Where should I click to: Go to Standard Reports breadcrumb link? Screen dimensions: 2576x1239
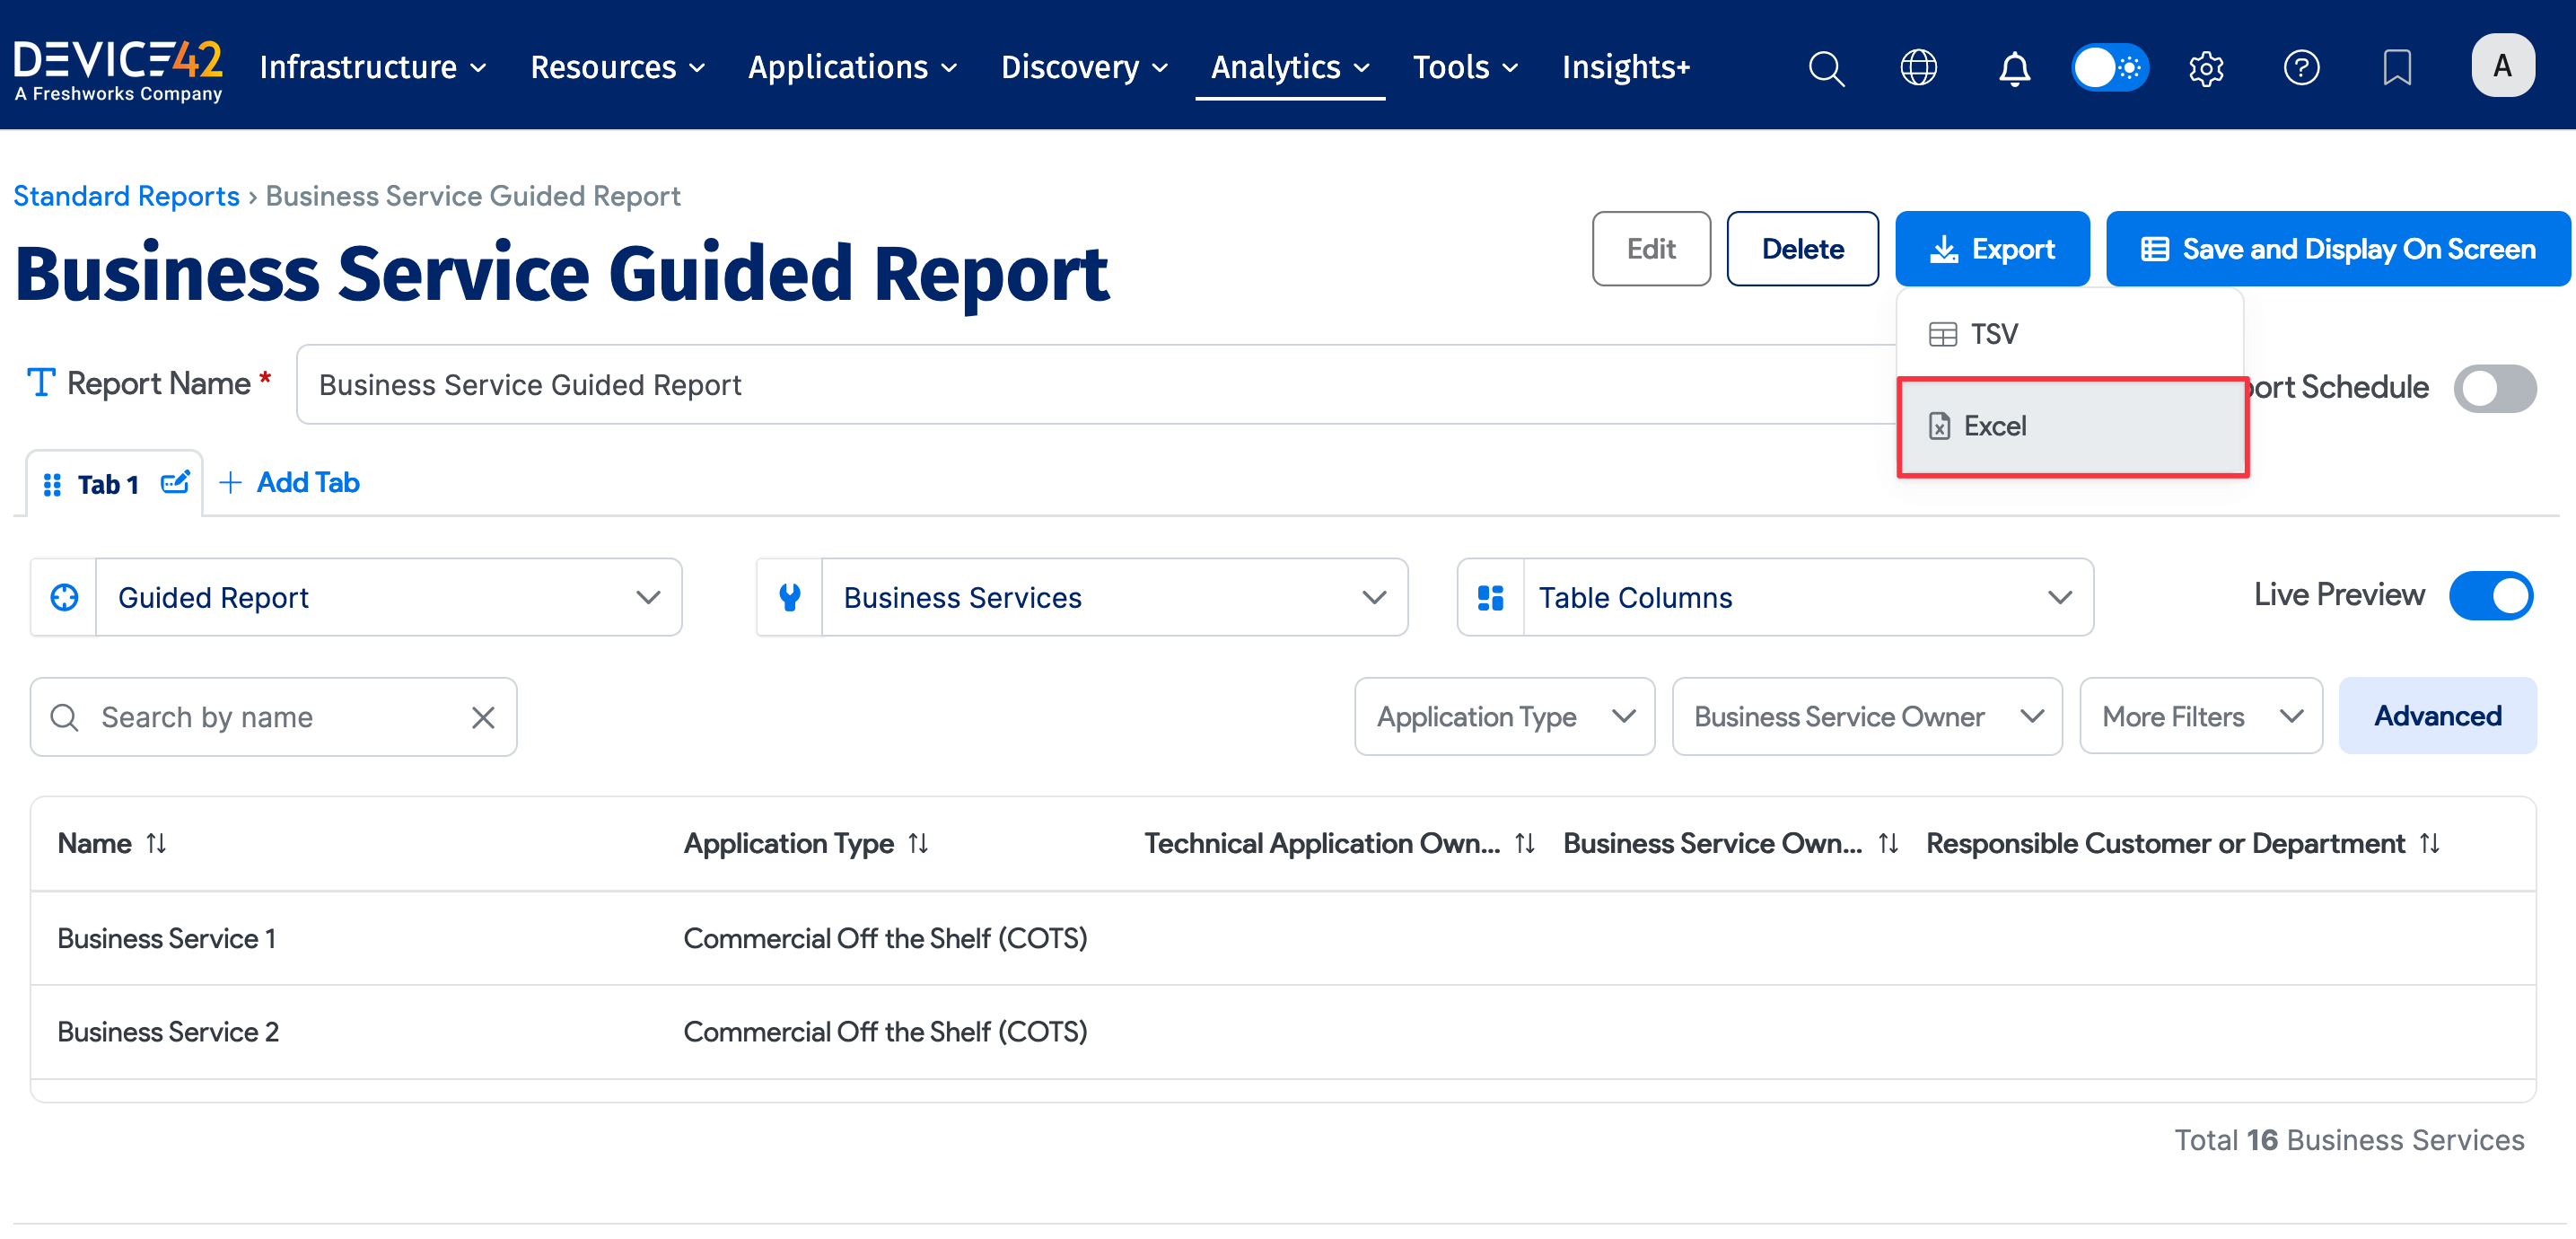pos(126,196)
